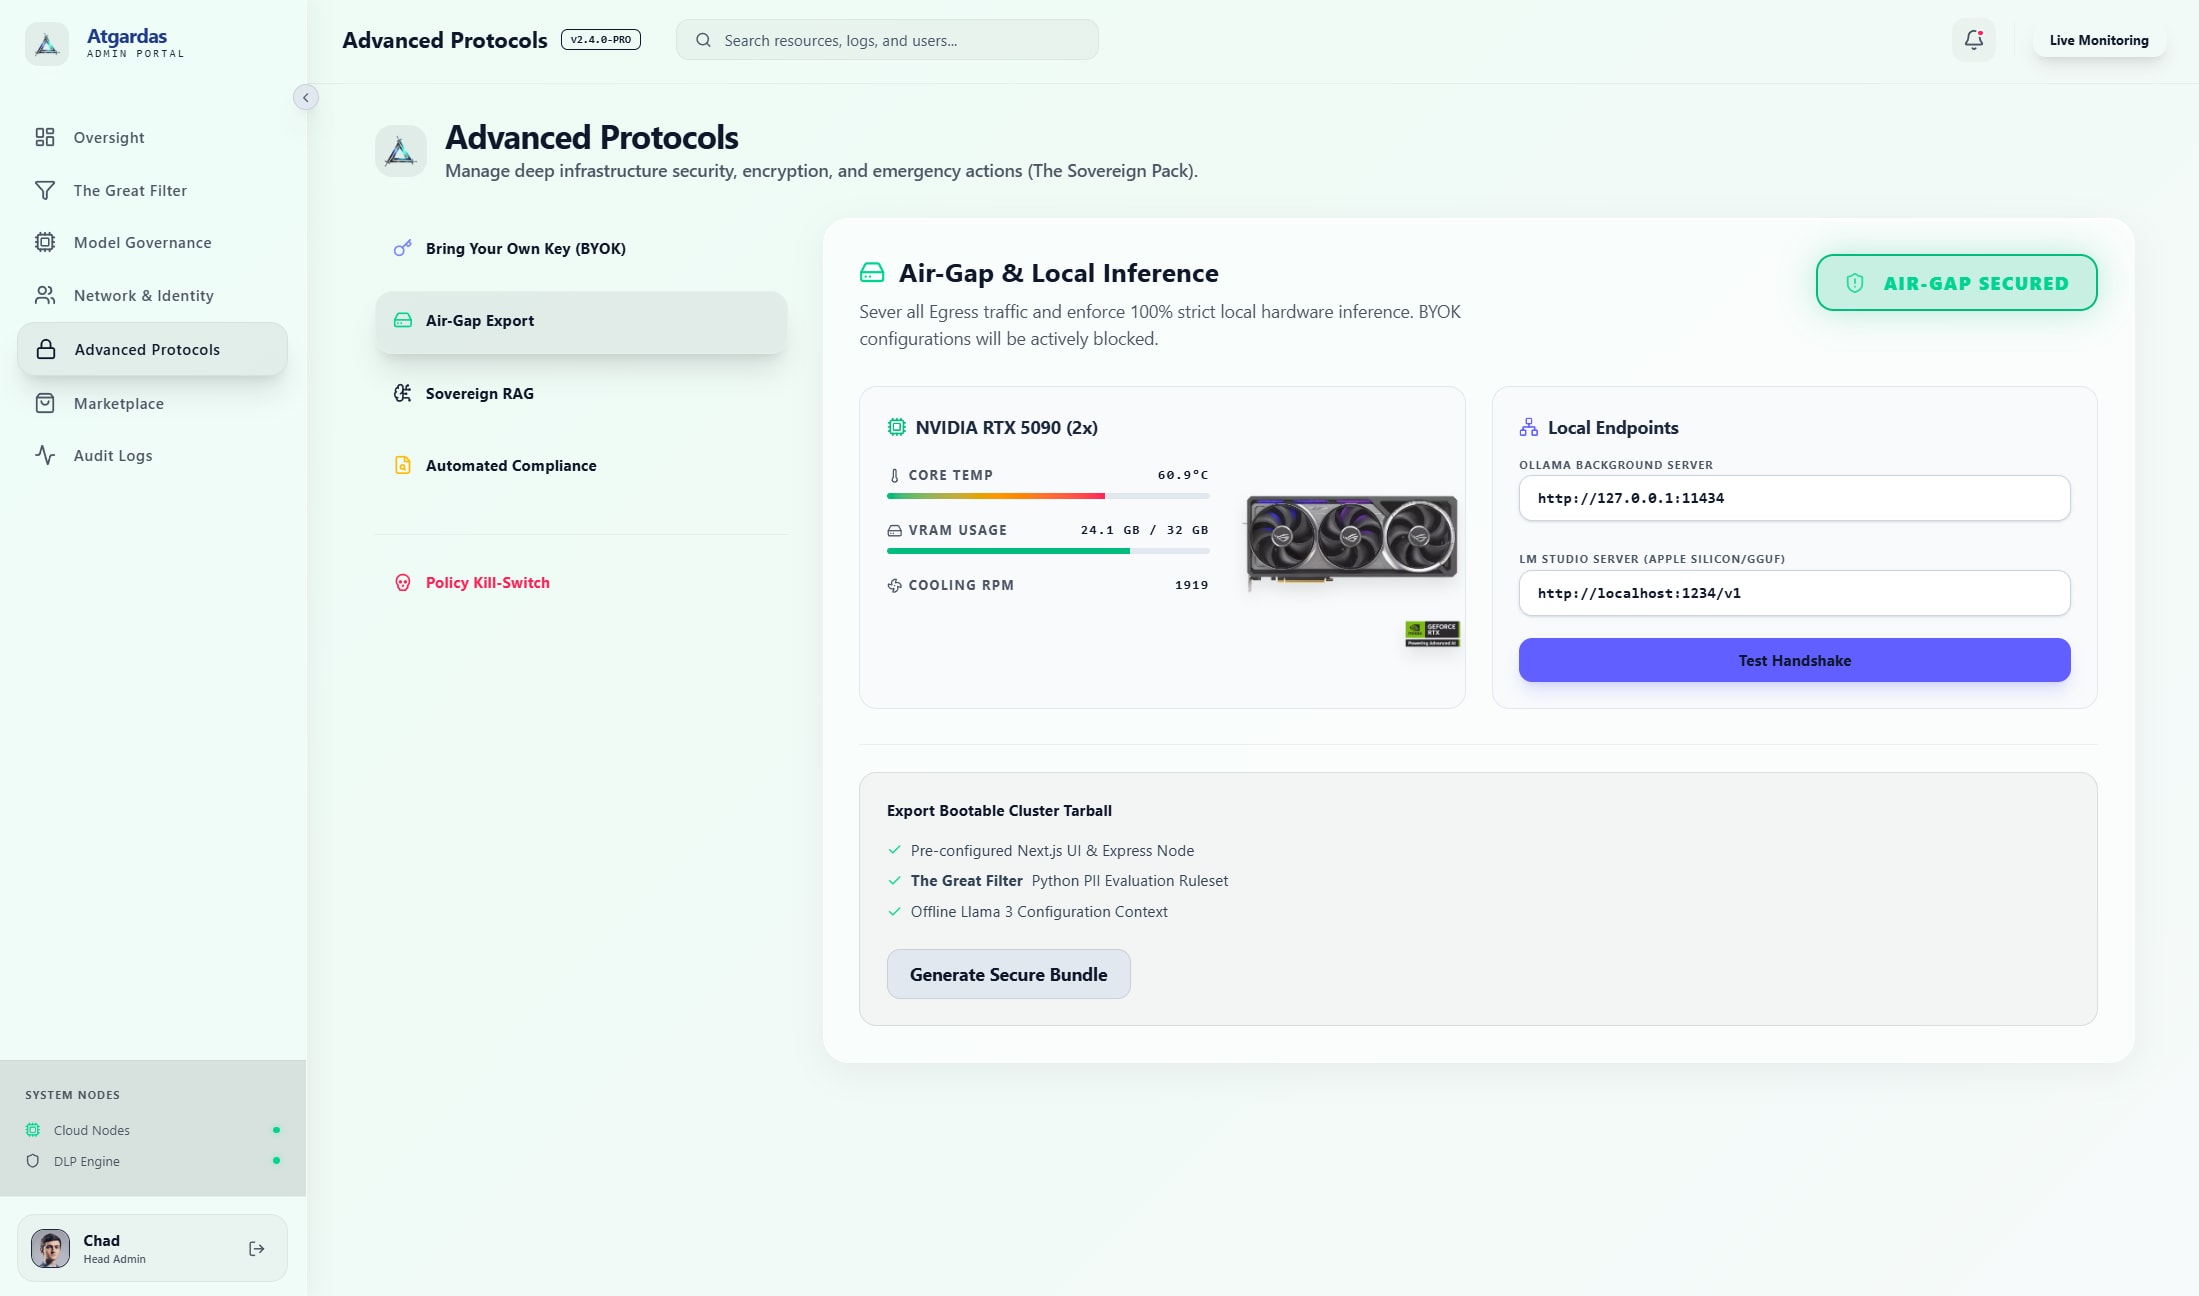Click the Policy Kill-Switch warning icon
The height and width of the screenshot is (1296, 2199).
402,582
